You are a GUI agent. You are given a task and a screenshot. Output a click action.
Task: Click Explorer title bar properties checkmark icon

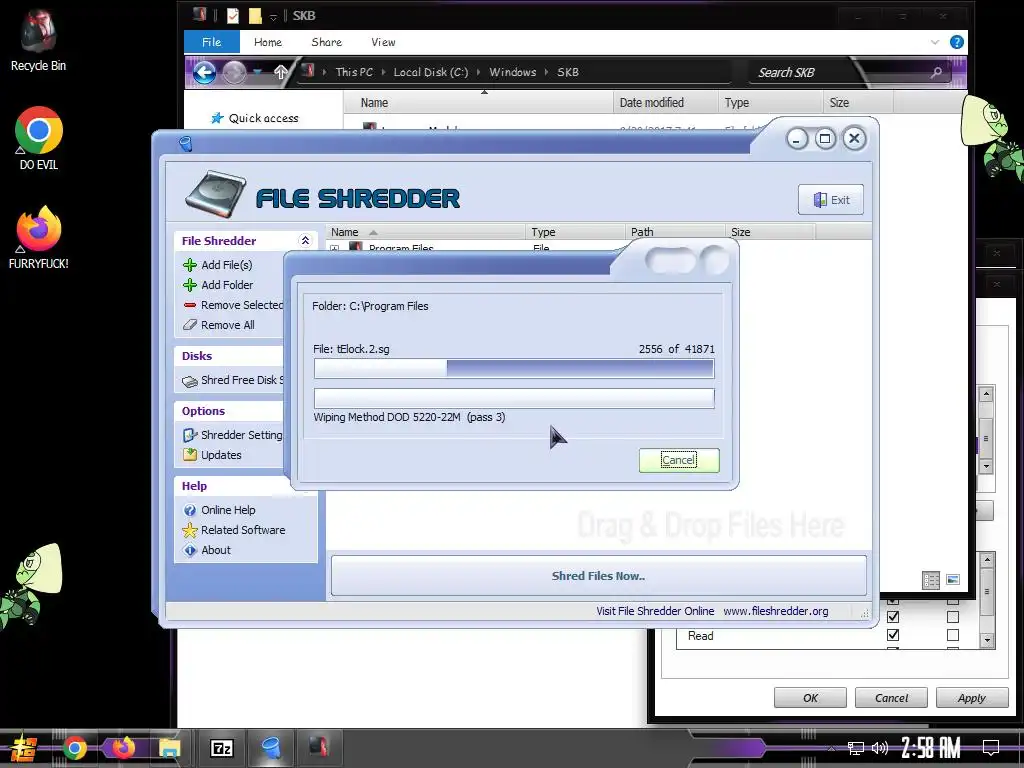pos(232,16)
